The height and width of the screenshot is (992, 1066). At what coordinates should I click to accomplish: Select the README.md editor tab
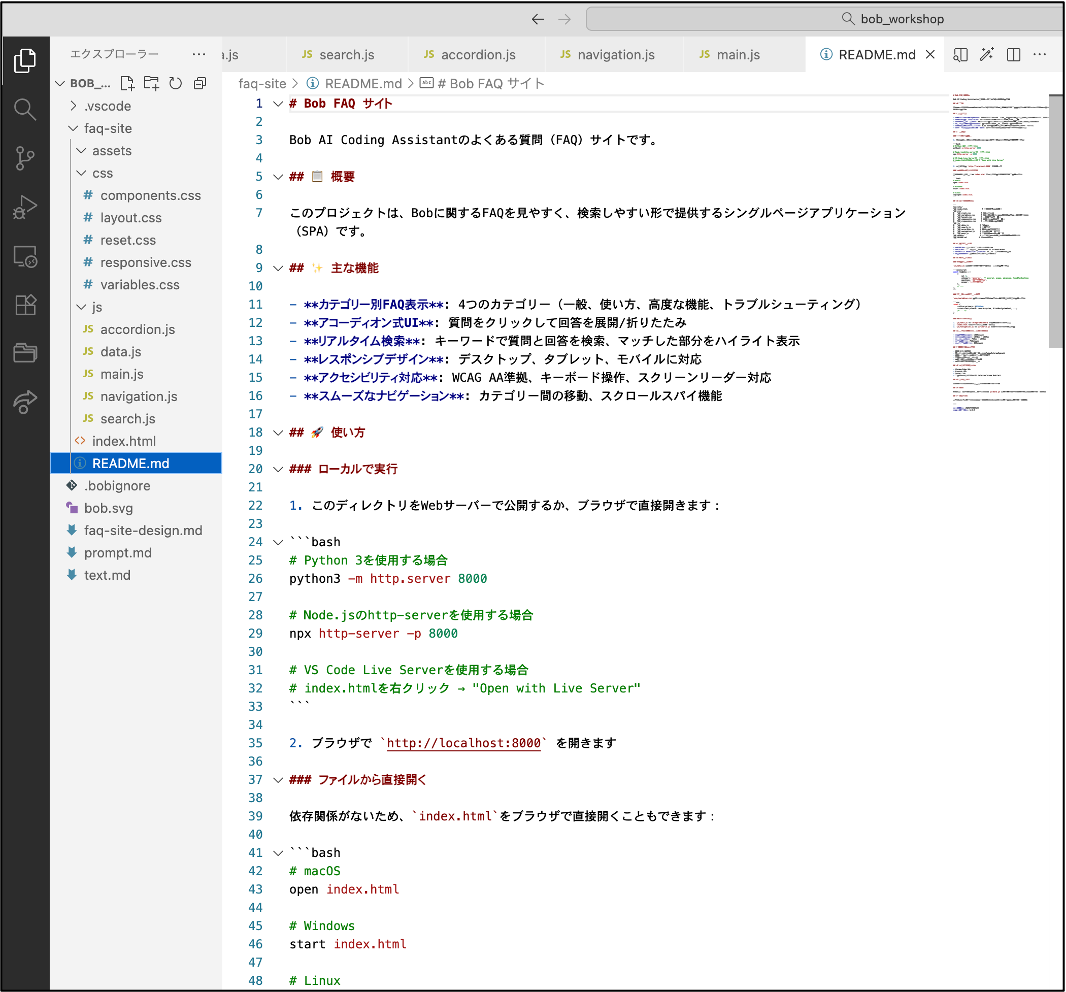coord(876,54)
